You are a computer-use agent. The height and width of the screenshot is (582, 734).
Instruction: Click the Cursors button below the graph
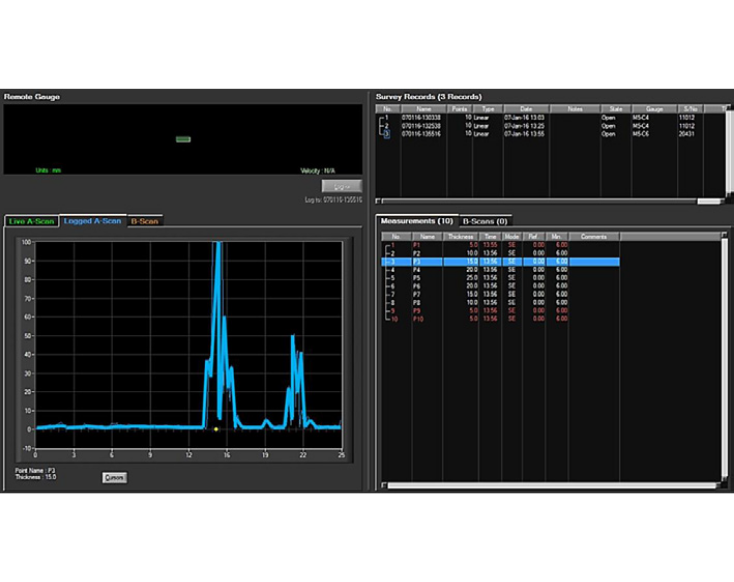coord(115,477)
